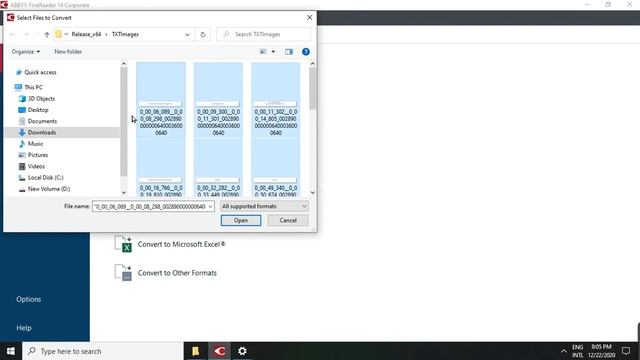Refresh the TXTImages folder listing
This screenshot has width=640, height=360.
click(x=203, y=35)
